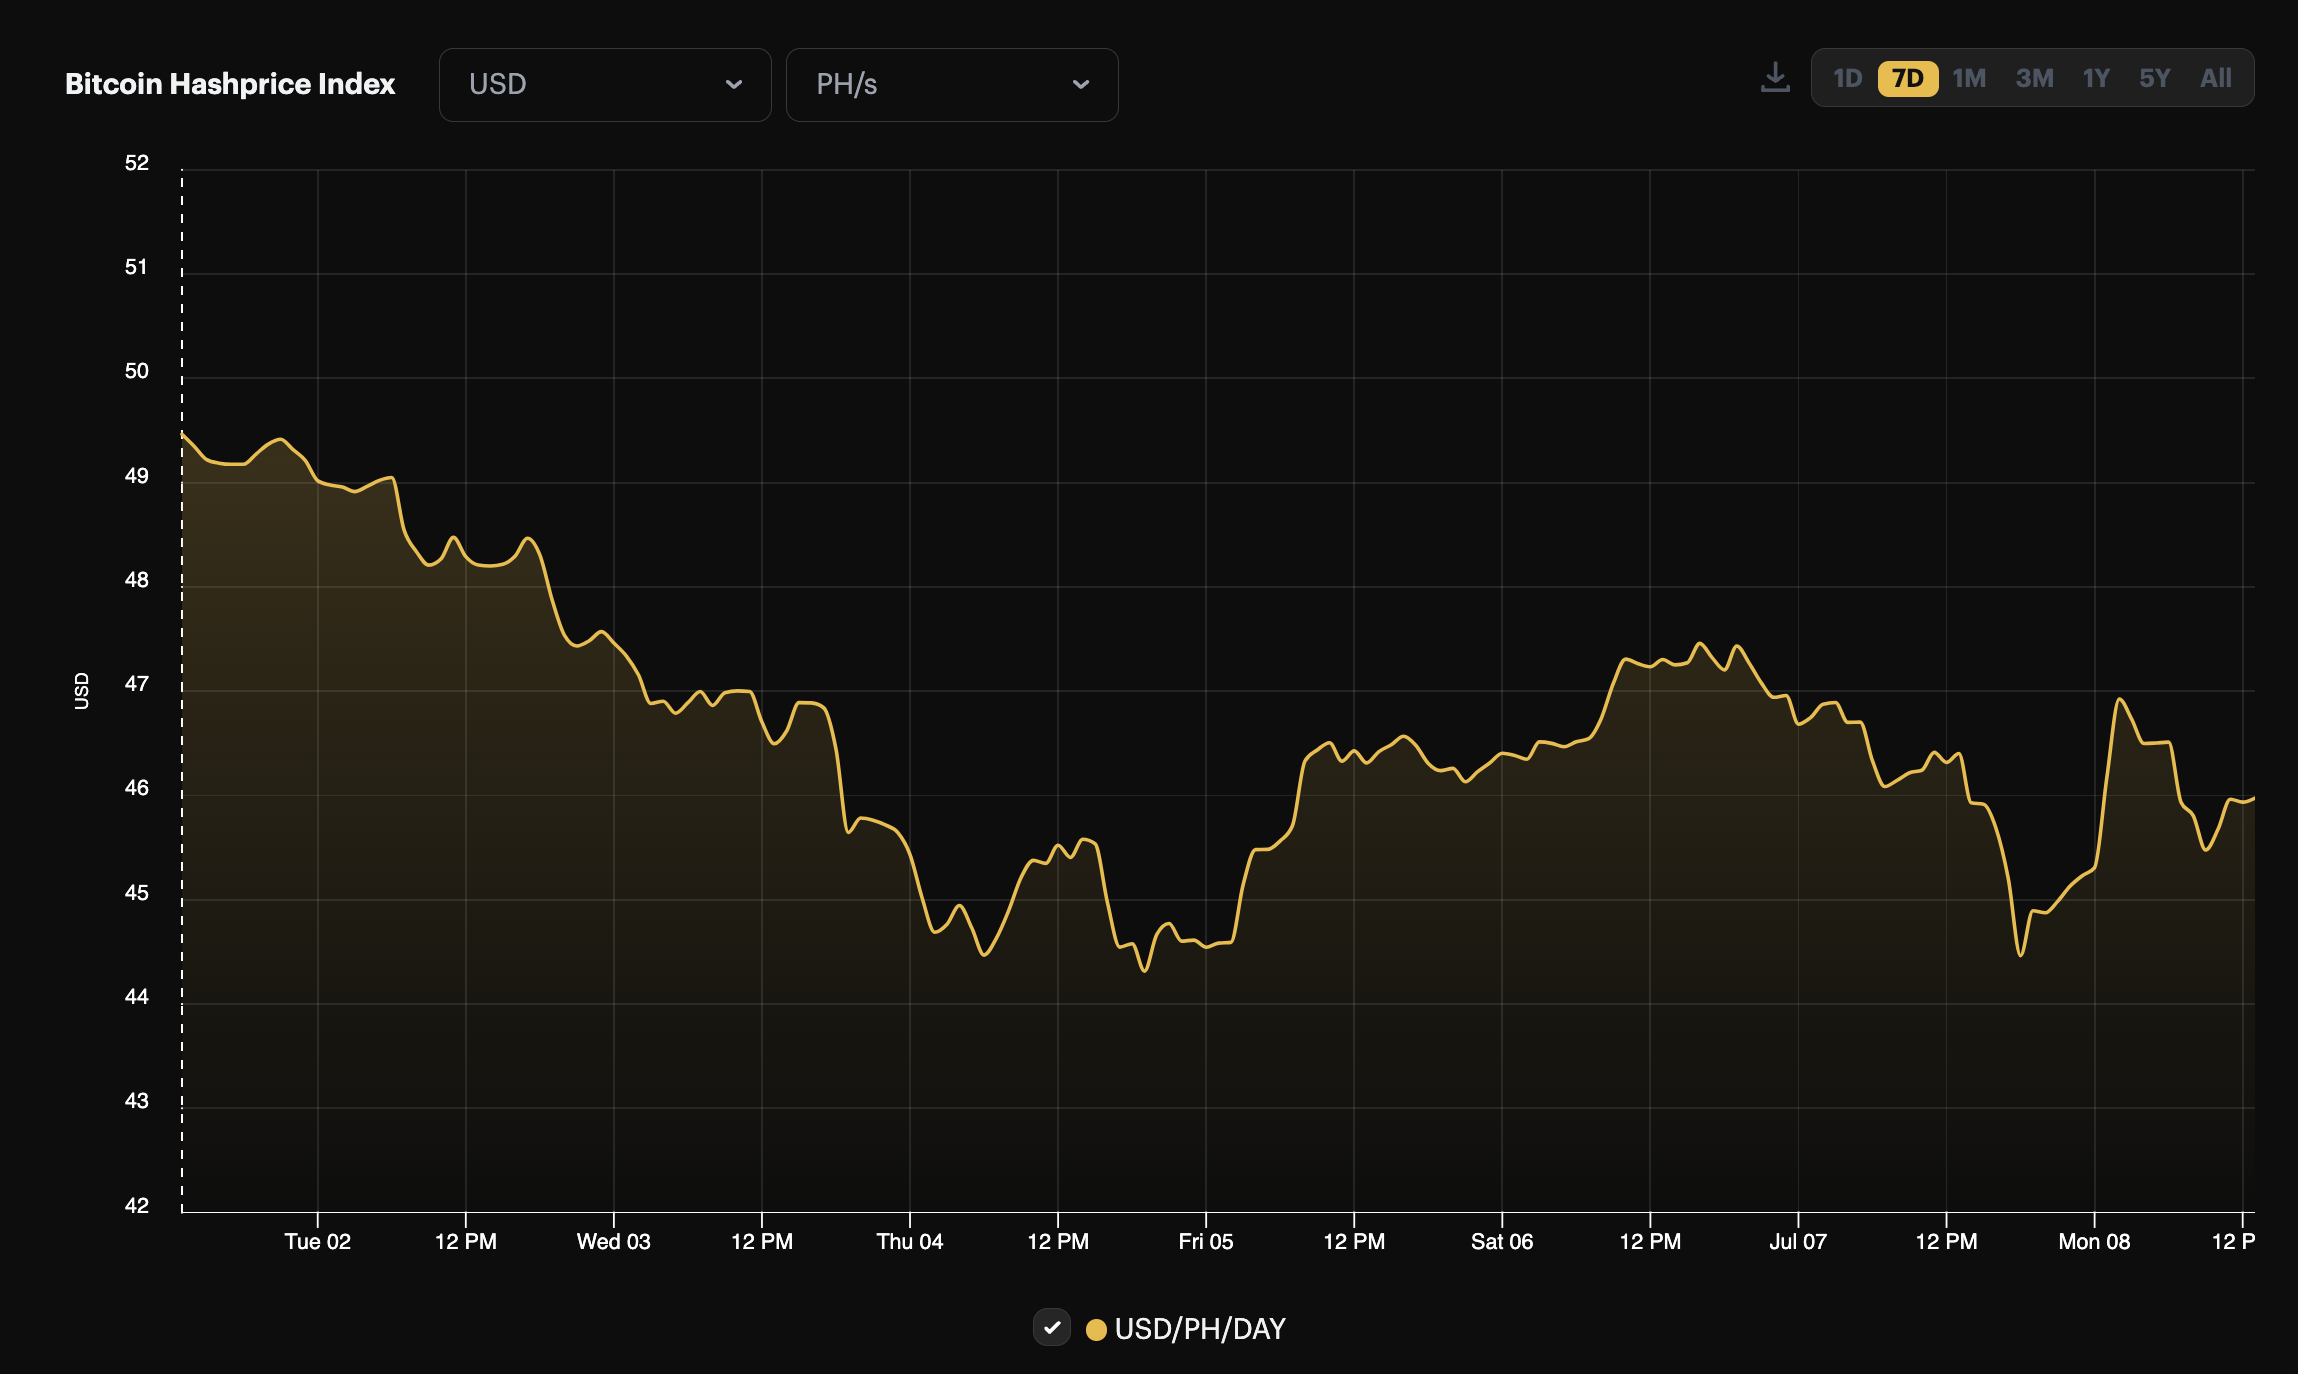Click the Fri 05 axis label

click(x=1207, y=1241)
